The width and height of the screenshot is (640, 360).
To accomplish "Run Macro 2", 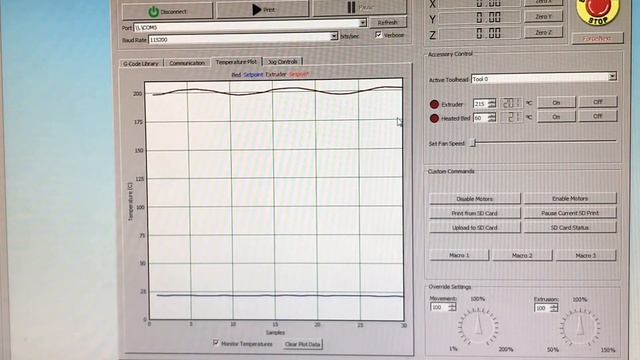I will 522,255.
